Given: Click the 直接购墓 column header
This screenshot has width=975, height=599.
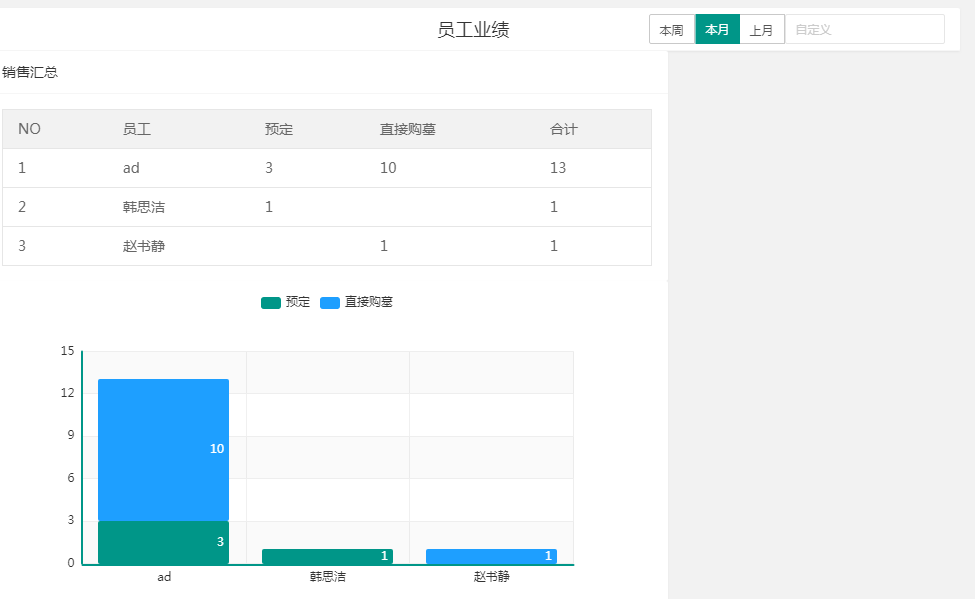Looking at the screenshot, I should (x=407, y=129).
